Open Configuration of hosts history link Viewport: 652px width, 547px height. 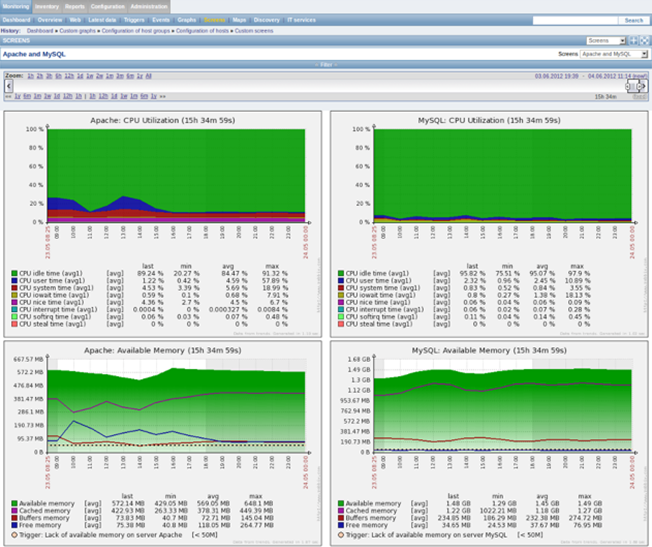[202, 31]
